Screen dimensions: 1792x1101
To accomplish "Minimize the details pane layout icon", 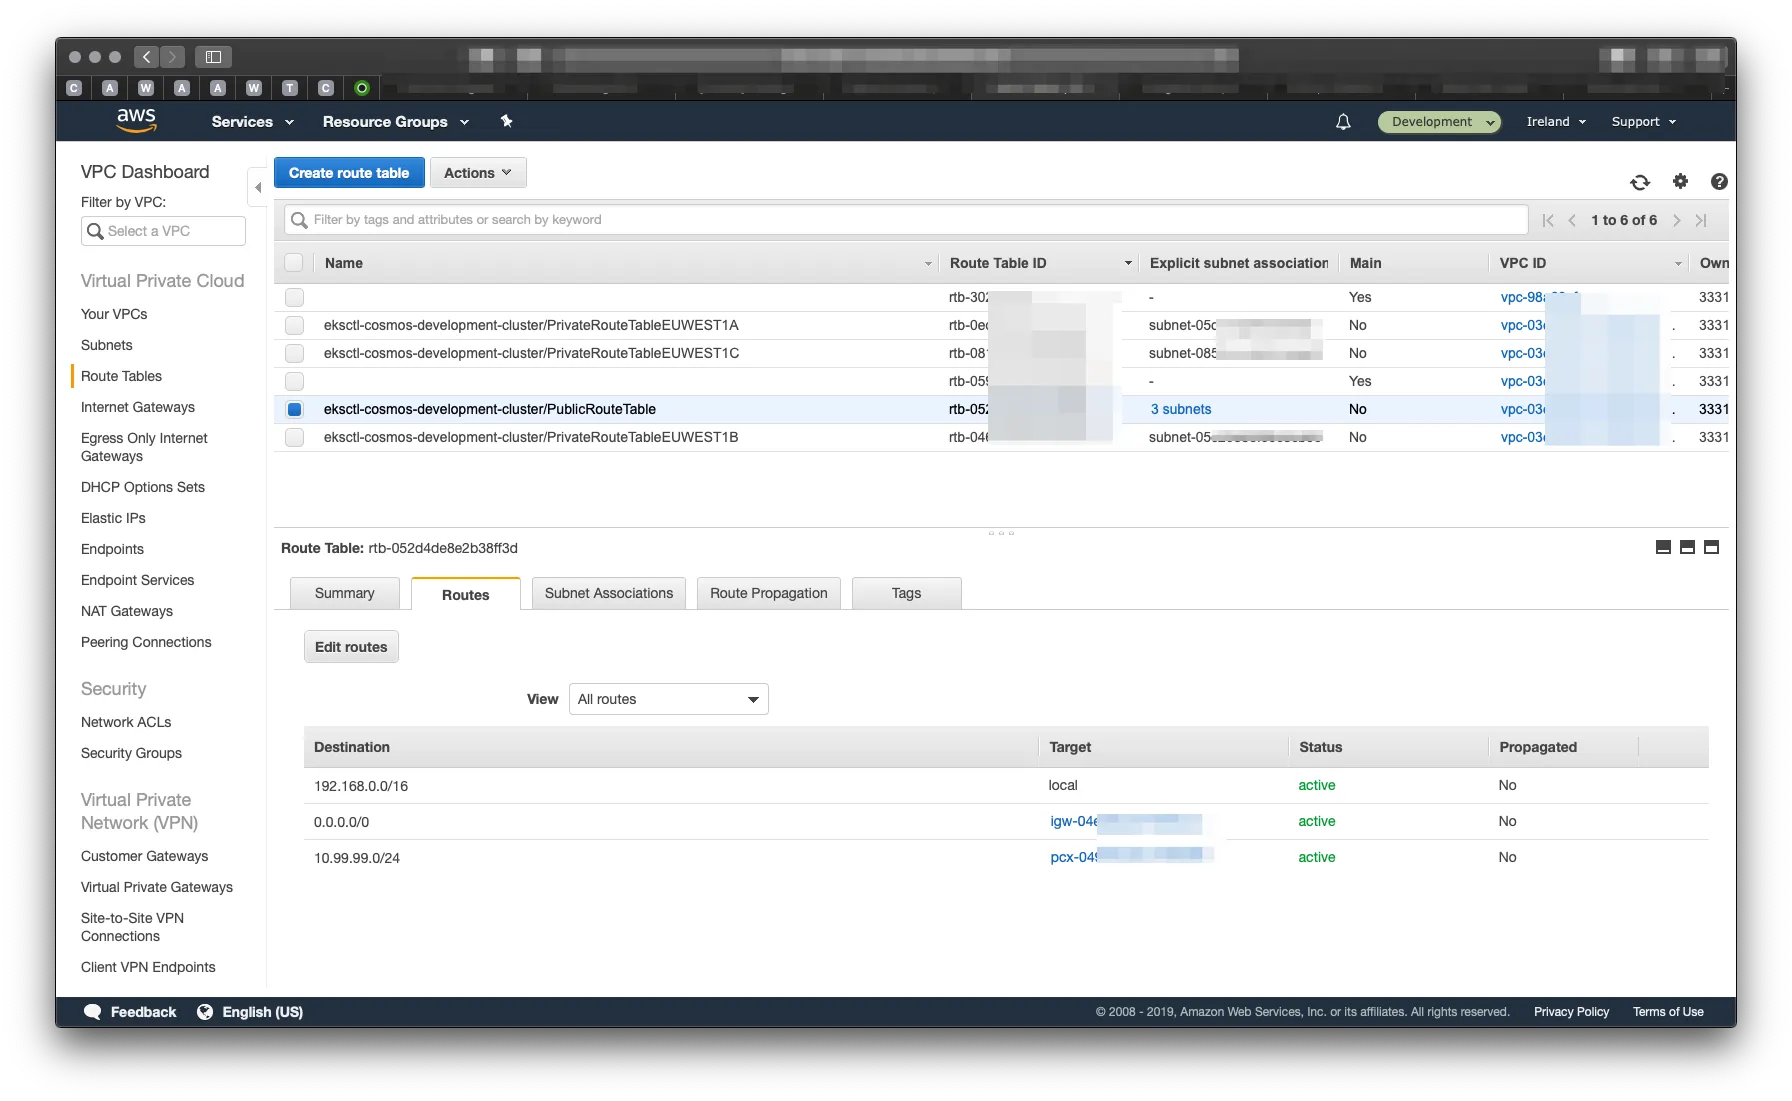I will (x=1663, y=547).
